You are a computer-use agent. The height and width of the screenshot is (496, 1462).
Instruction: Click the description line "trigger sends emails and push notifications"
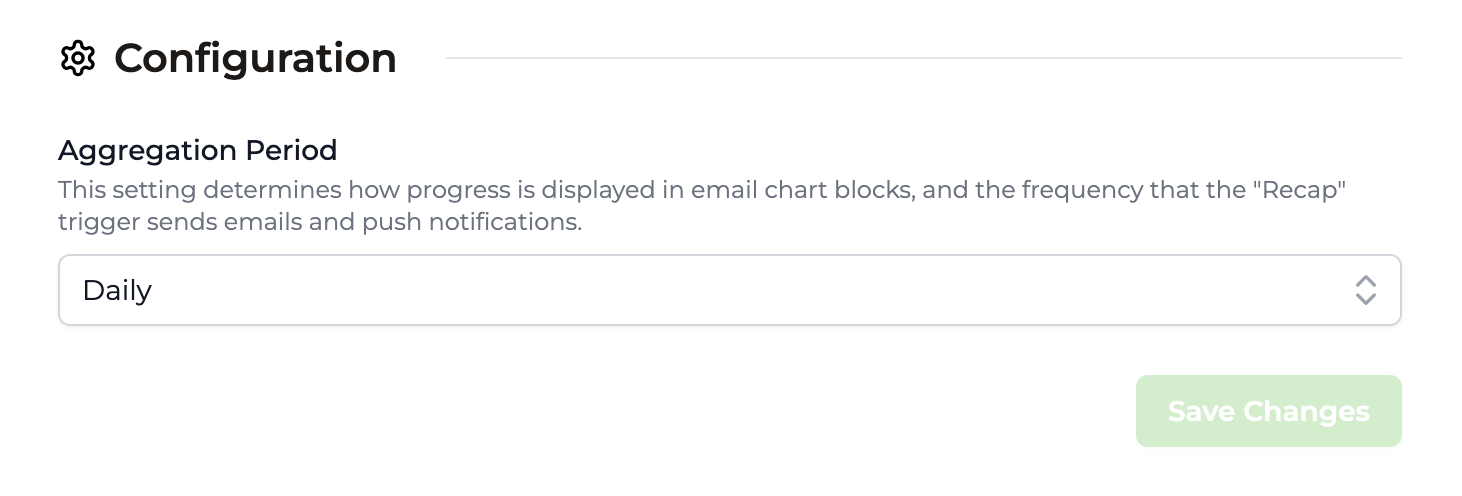pyautogui.click(x=320, y=222)
